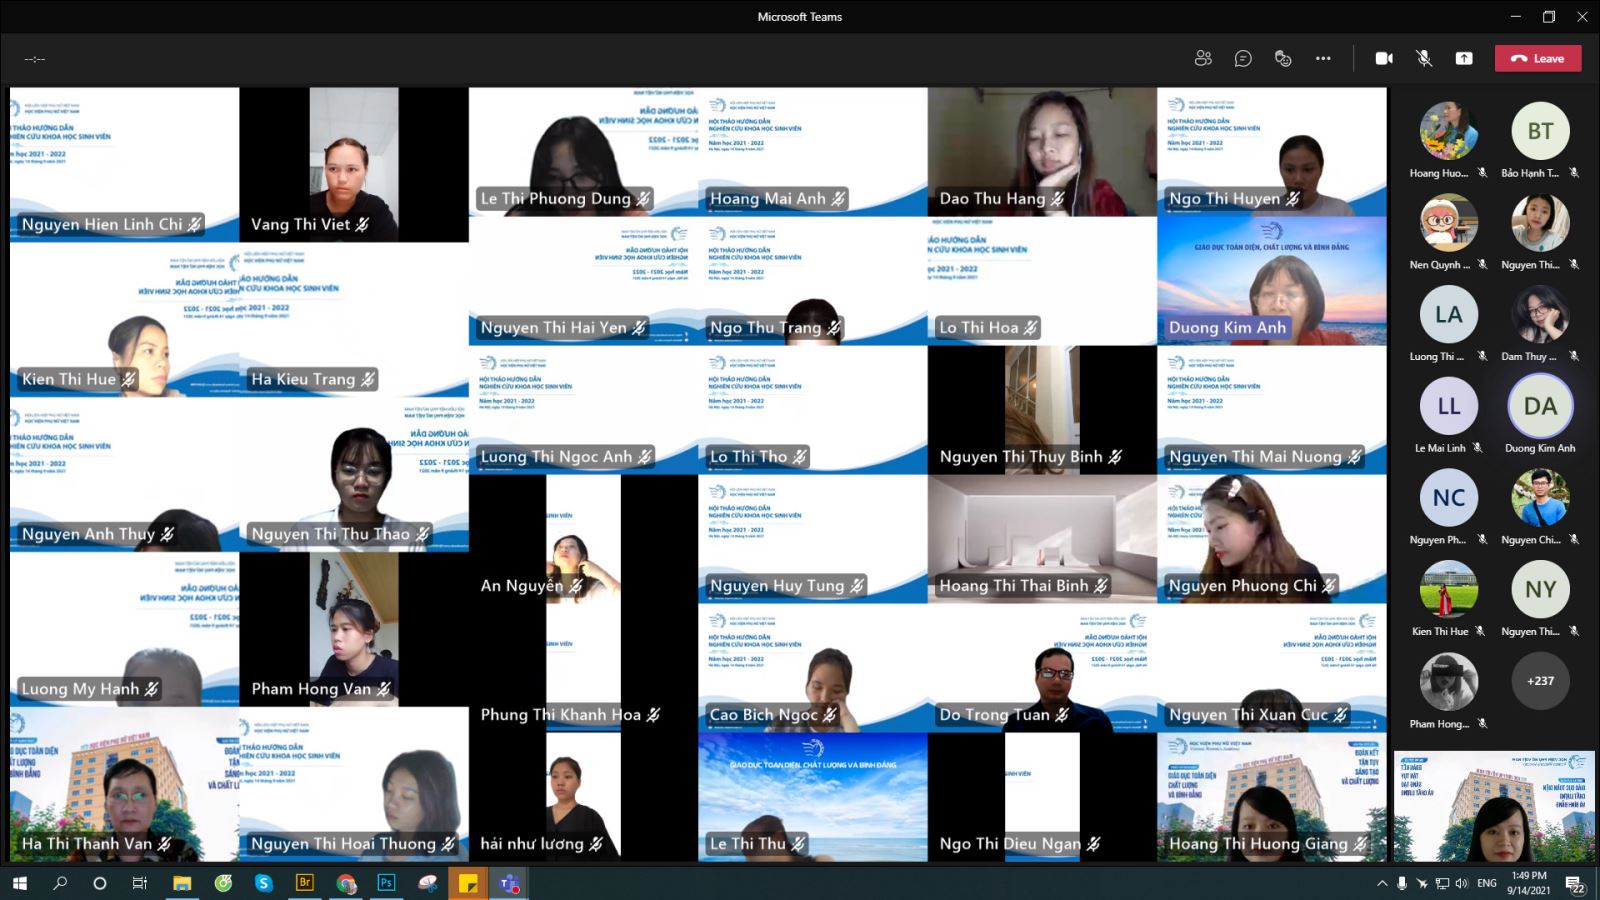Select the Hoang Huo... participant avatar

(x=1449, y=131)
